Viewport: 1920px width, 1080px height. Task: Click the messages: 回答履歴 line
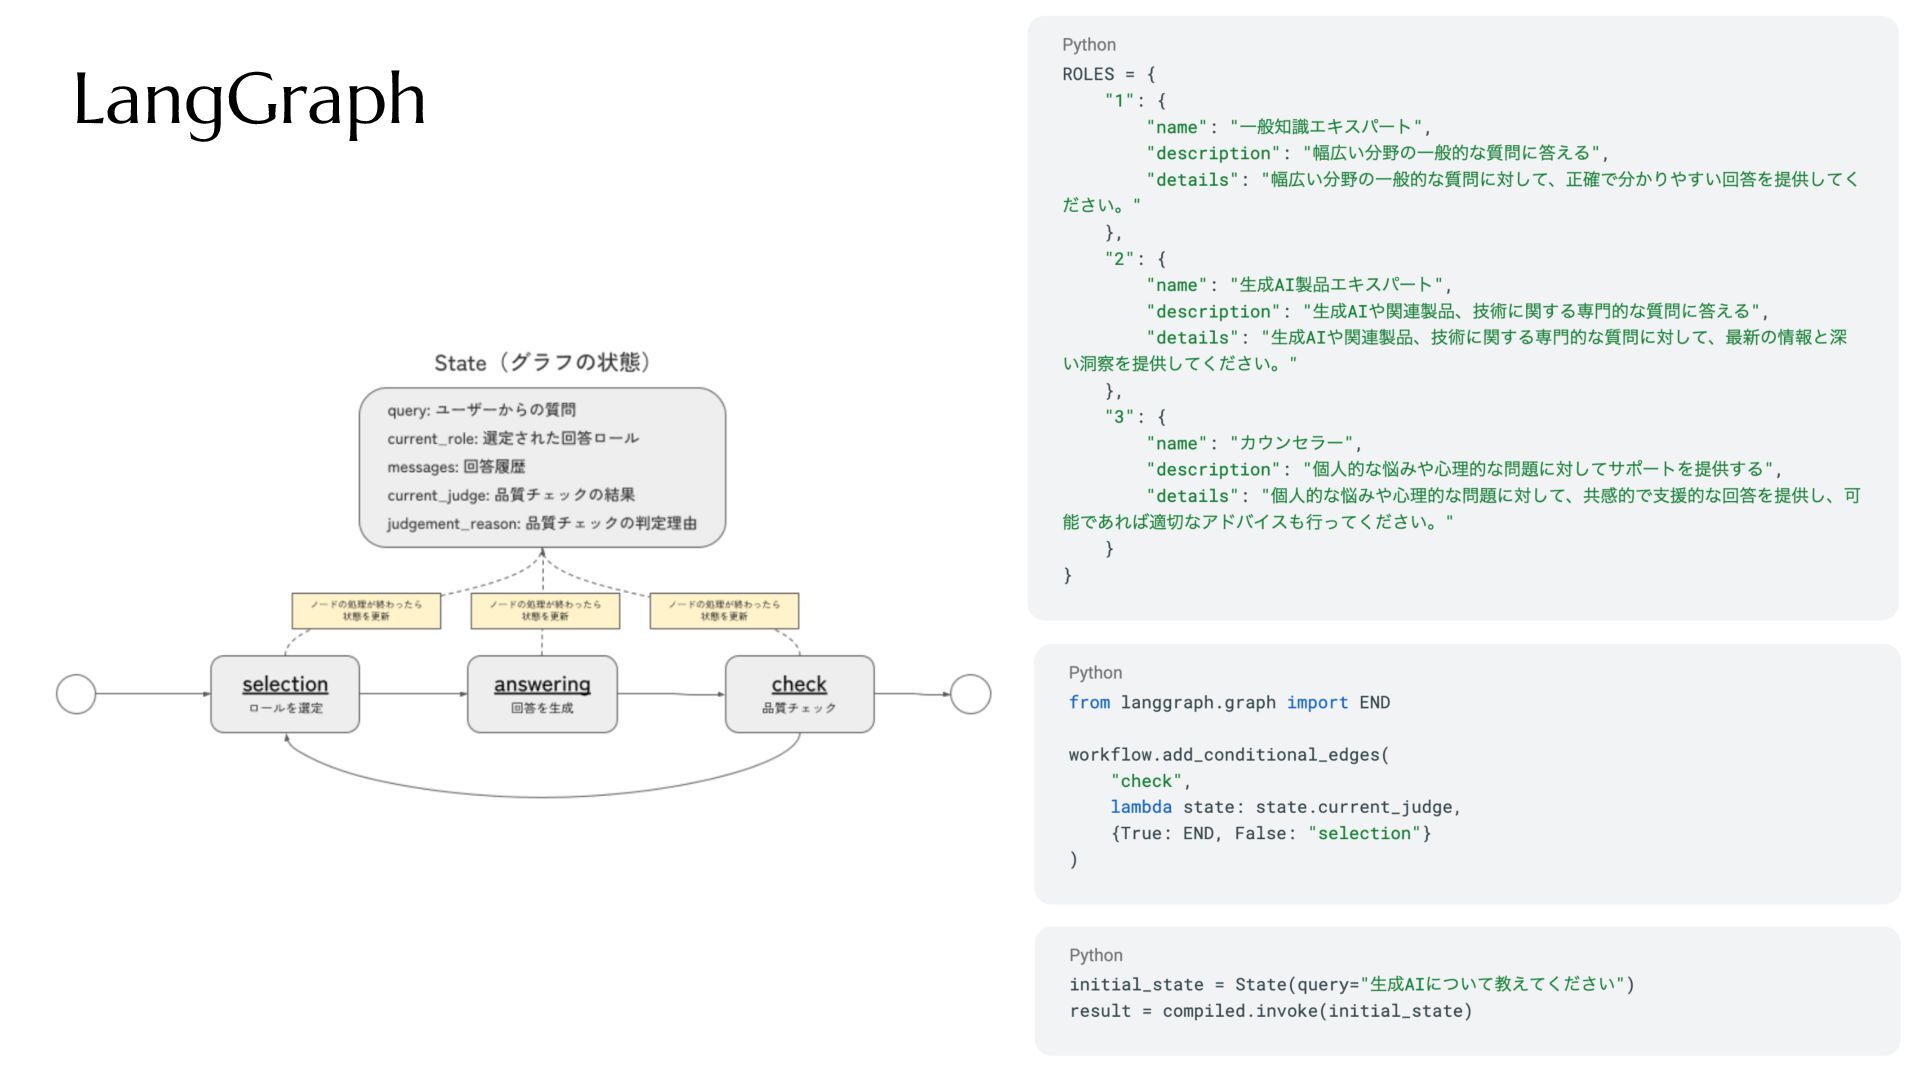[x=456, y=467]
